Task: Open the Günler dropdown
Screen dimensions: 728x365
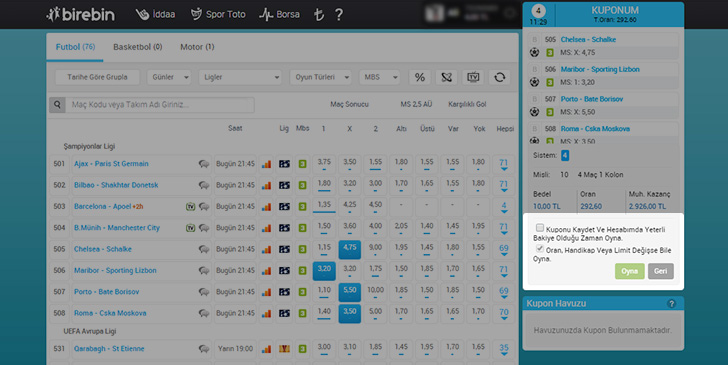Action: pos(169,77)
